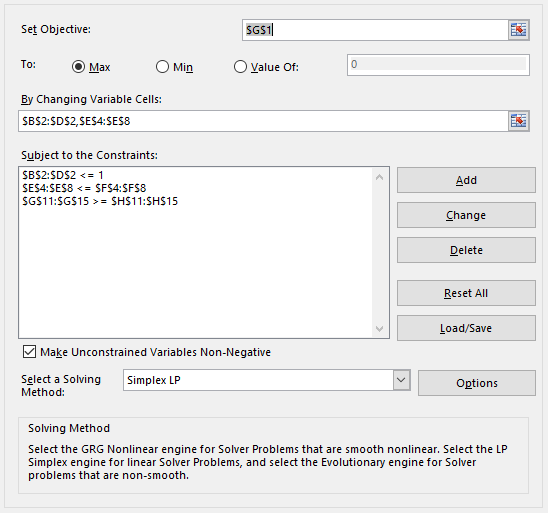The height and width of the screenshot is (513, 548).
Task: Click the Reset All button
Action: (466, 293)
